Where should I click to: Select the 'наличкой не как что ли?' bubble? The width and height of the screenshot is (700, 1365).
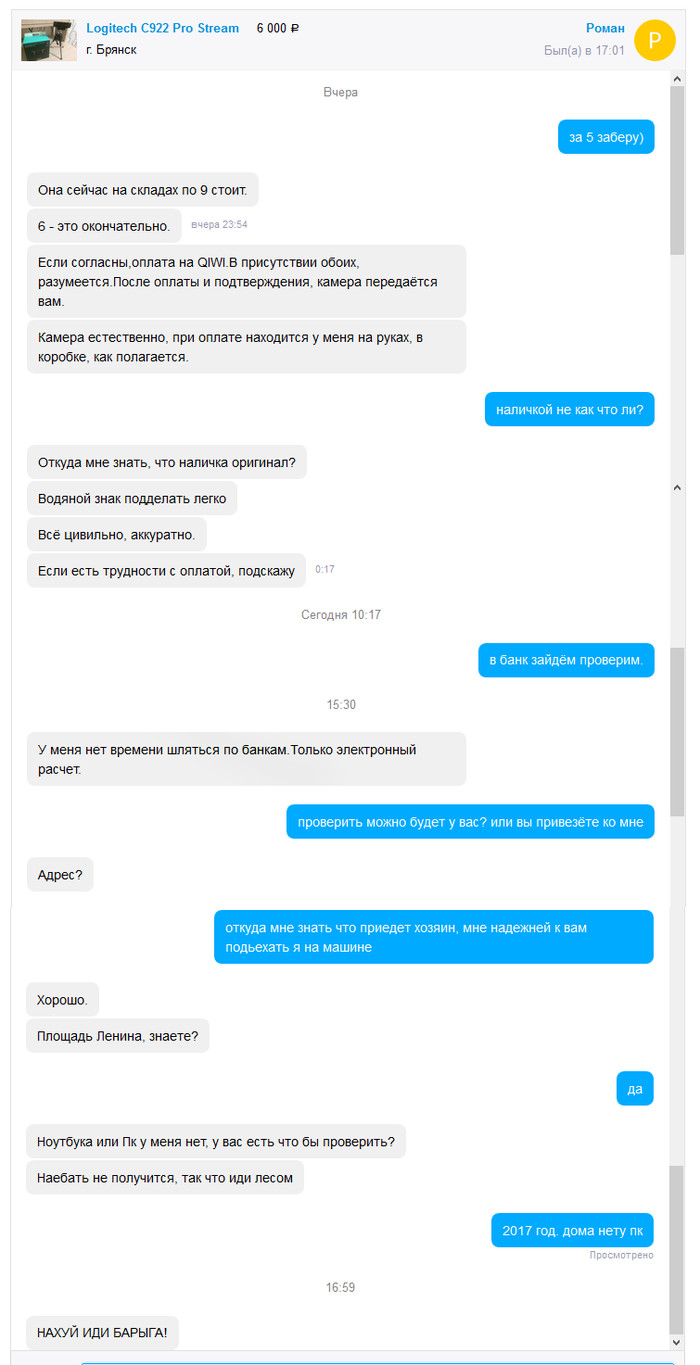(x=570, y=409)
